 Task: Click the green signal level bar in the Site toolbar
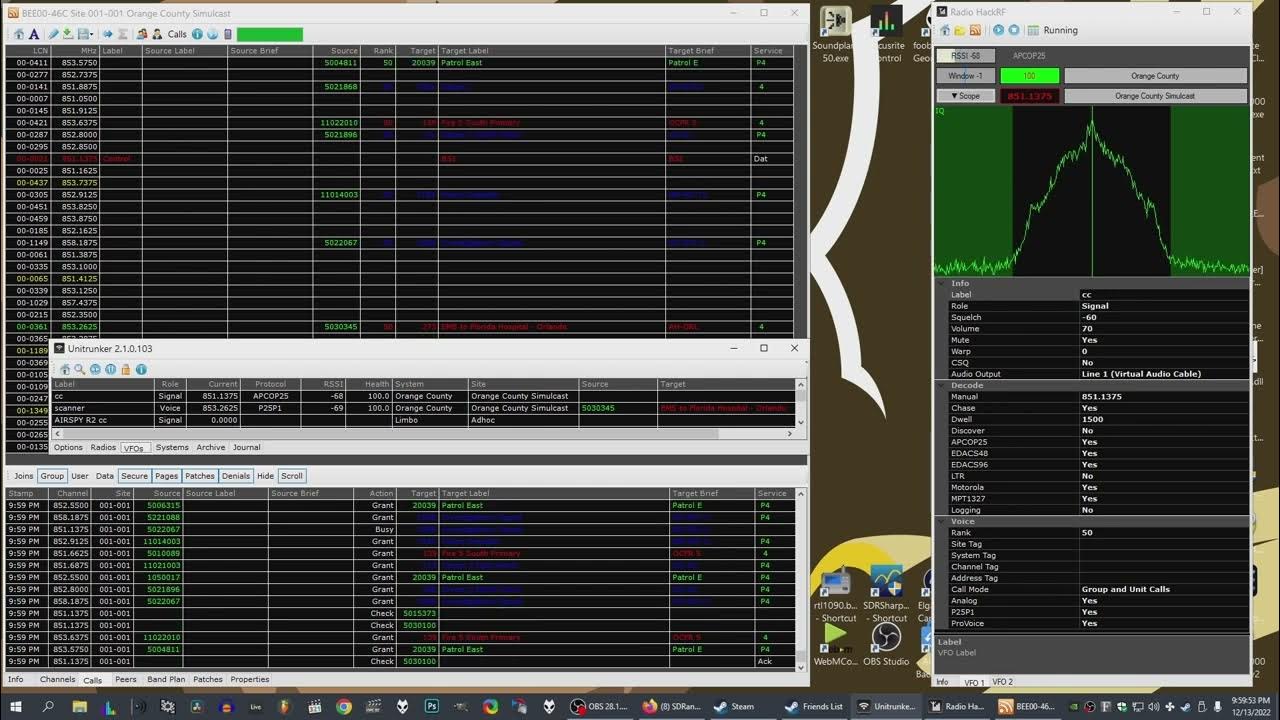(x=269, y=34)
